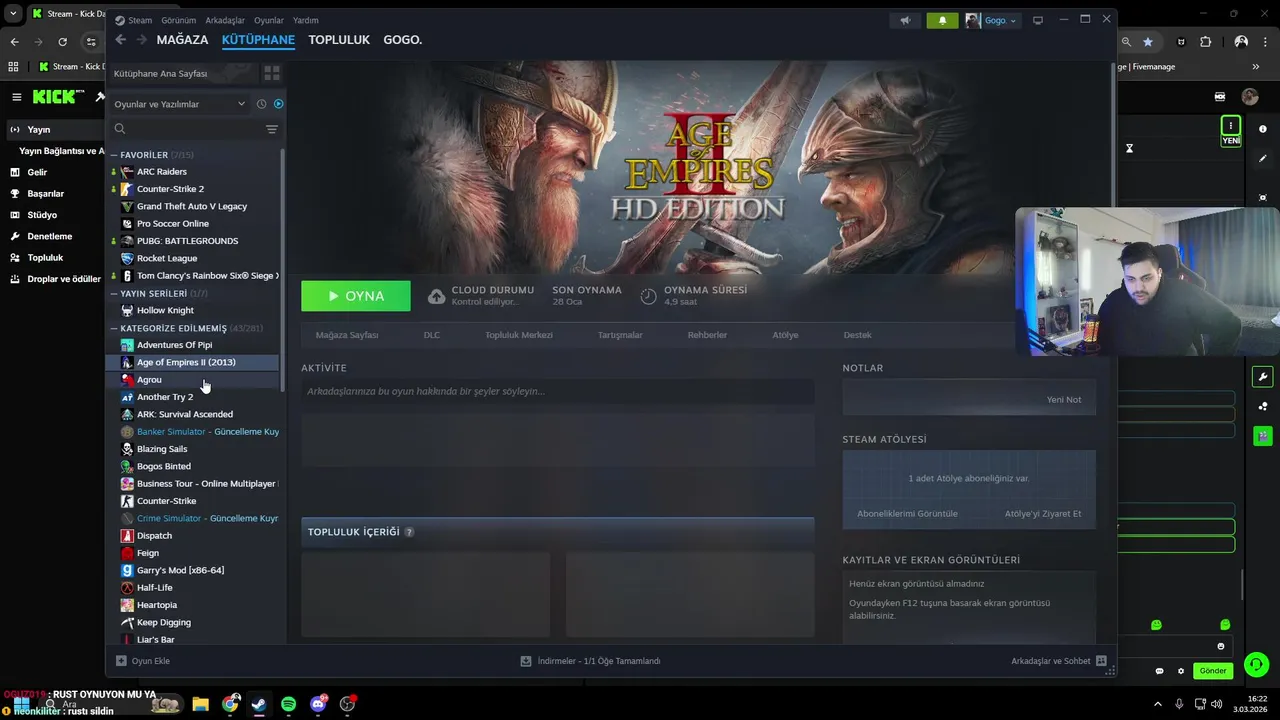Open the Chrome extensions puzzle icon
This screenshot has width=1280, height=720.
pyautogui.click(x=1205, y=42)
